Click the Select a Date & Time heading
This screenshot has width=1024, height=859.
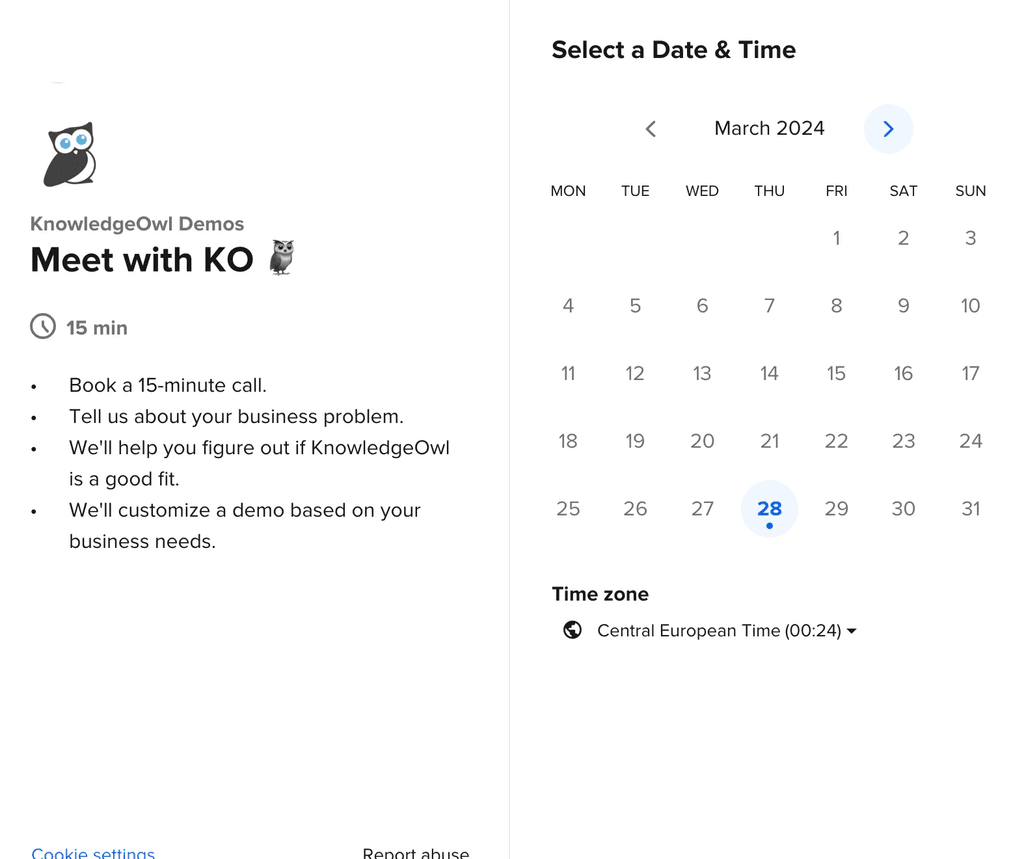673,49
